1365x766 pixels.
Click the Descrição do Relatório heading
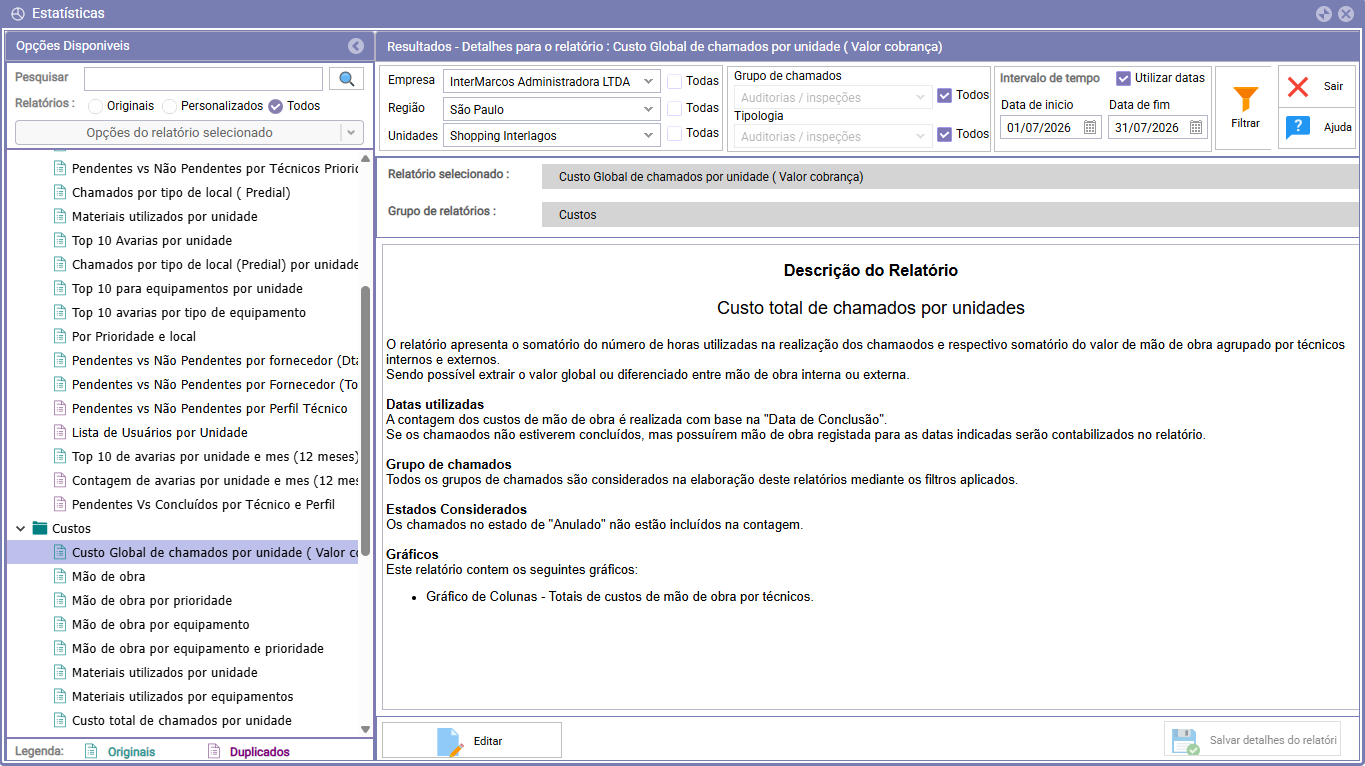click(x=871, y=270)
